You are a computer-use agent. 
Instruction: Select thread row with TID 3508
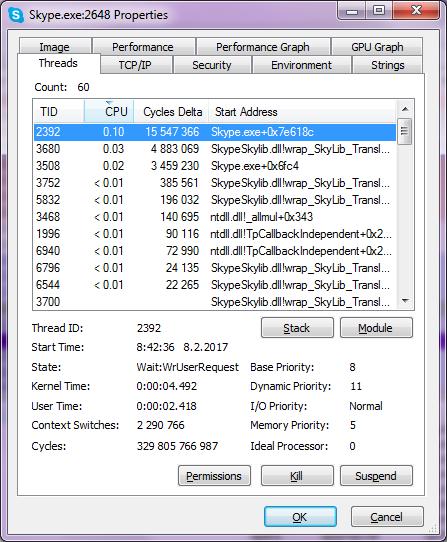click(215, 166)
